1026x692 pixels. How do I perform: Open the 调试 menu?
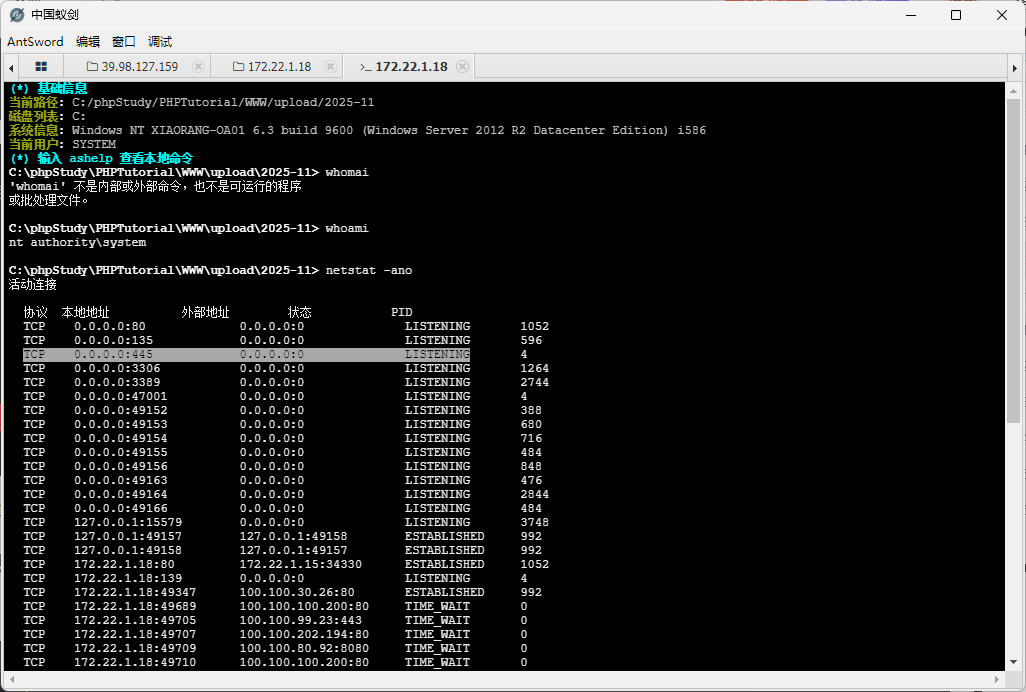point(160,41)
